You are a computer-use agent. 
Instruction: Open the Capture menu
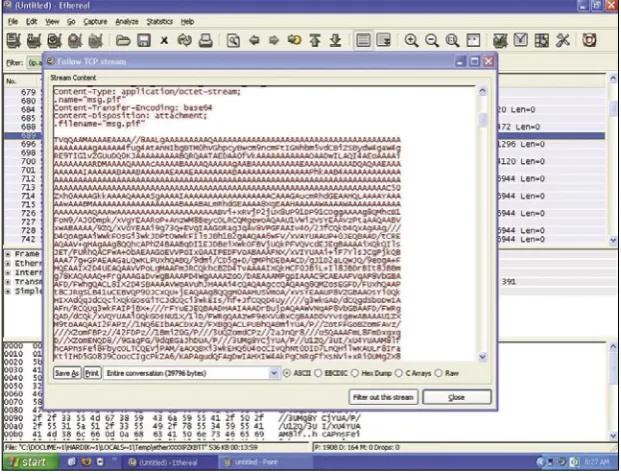click(95, 22)
